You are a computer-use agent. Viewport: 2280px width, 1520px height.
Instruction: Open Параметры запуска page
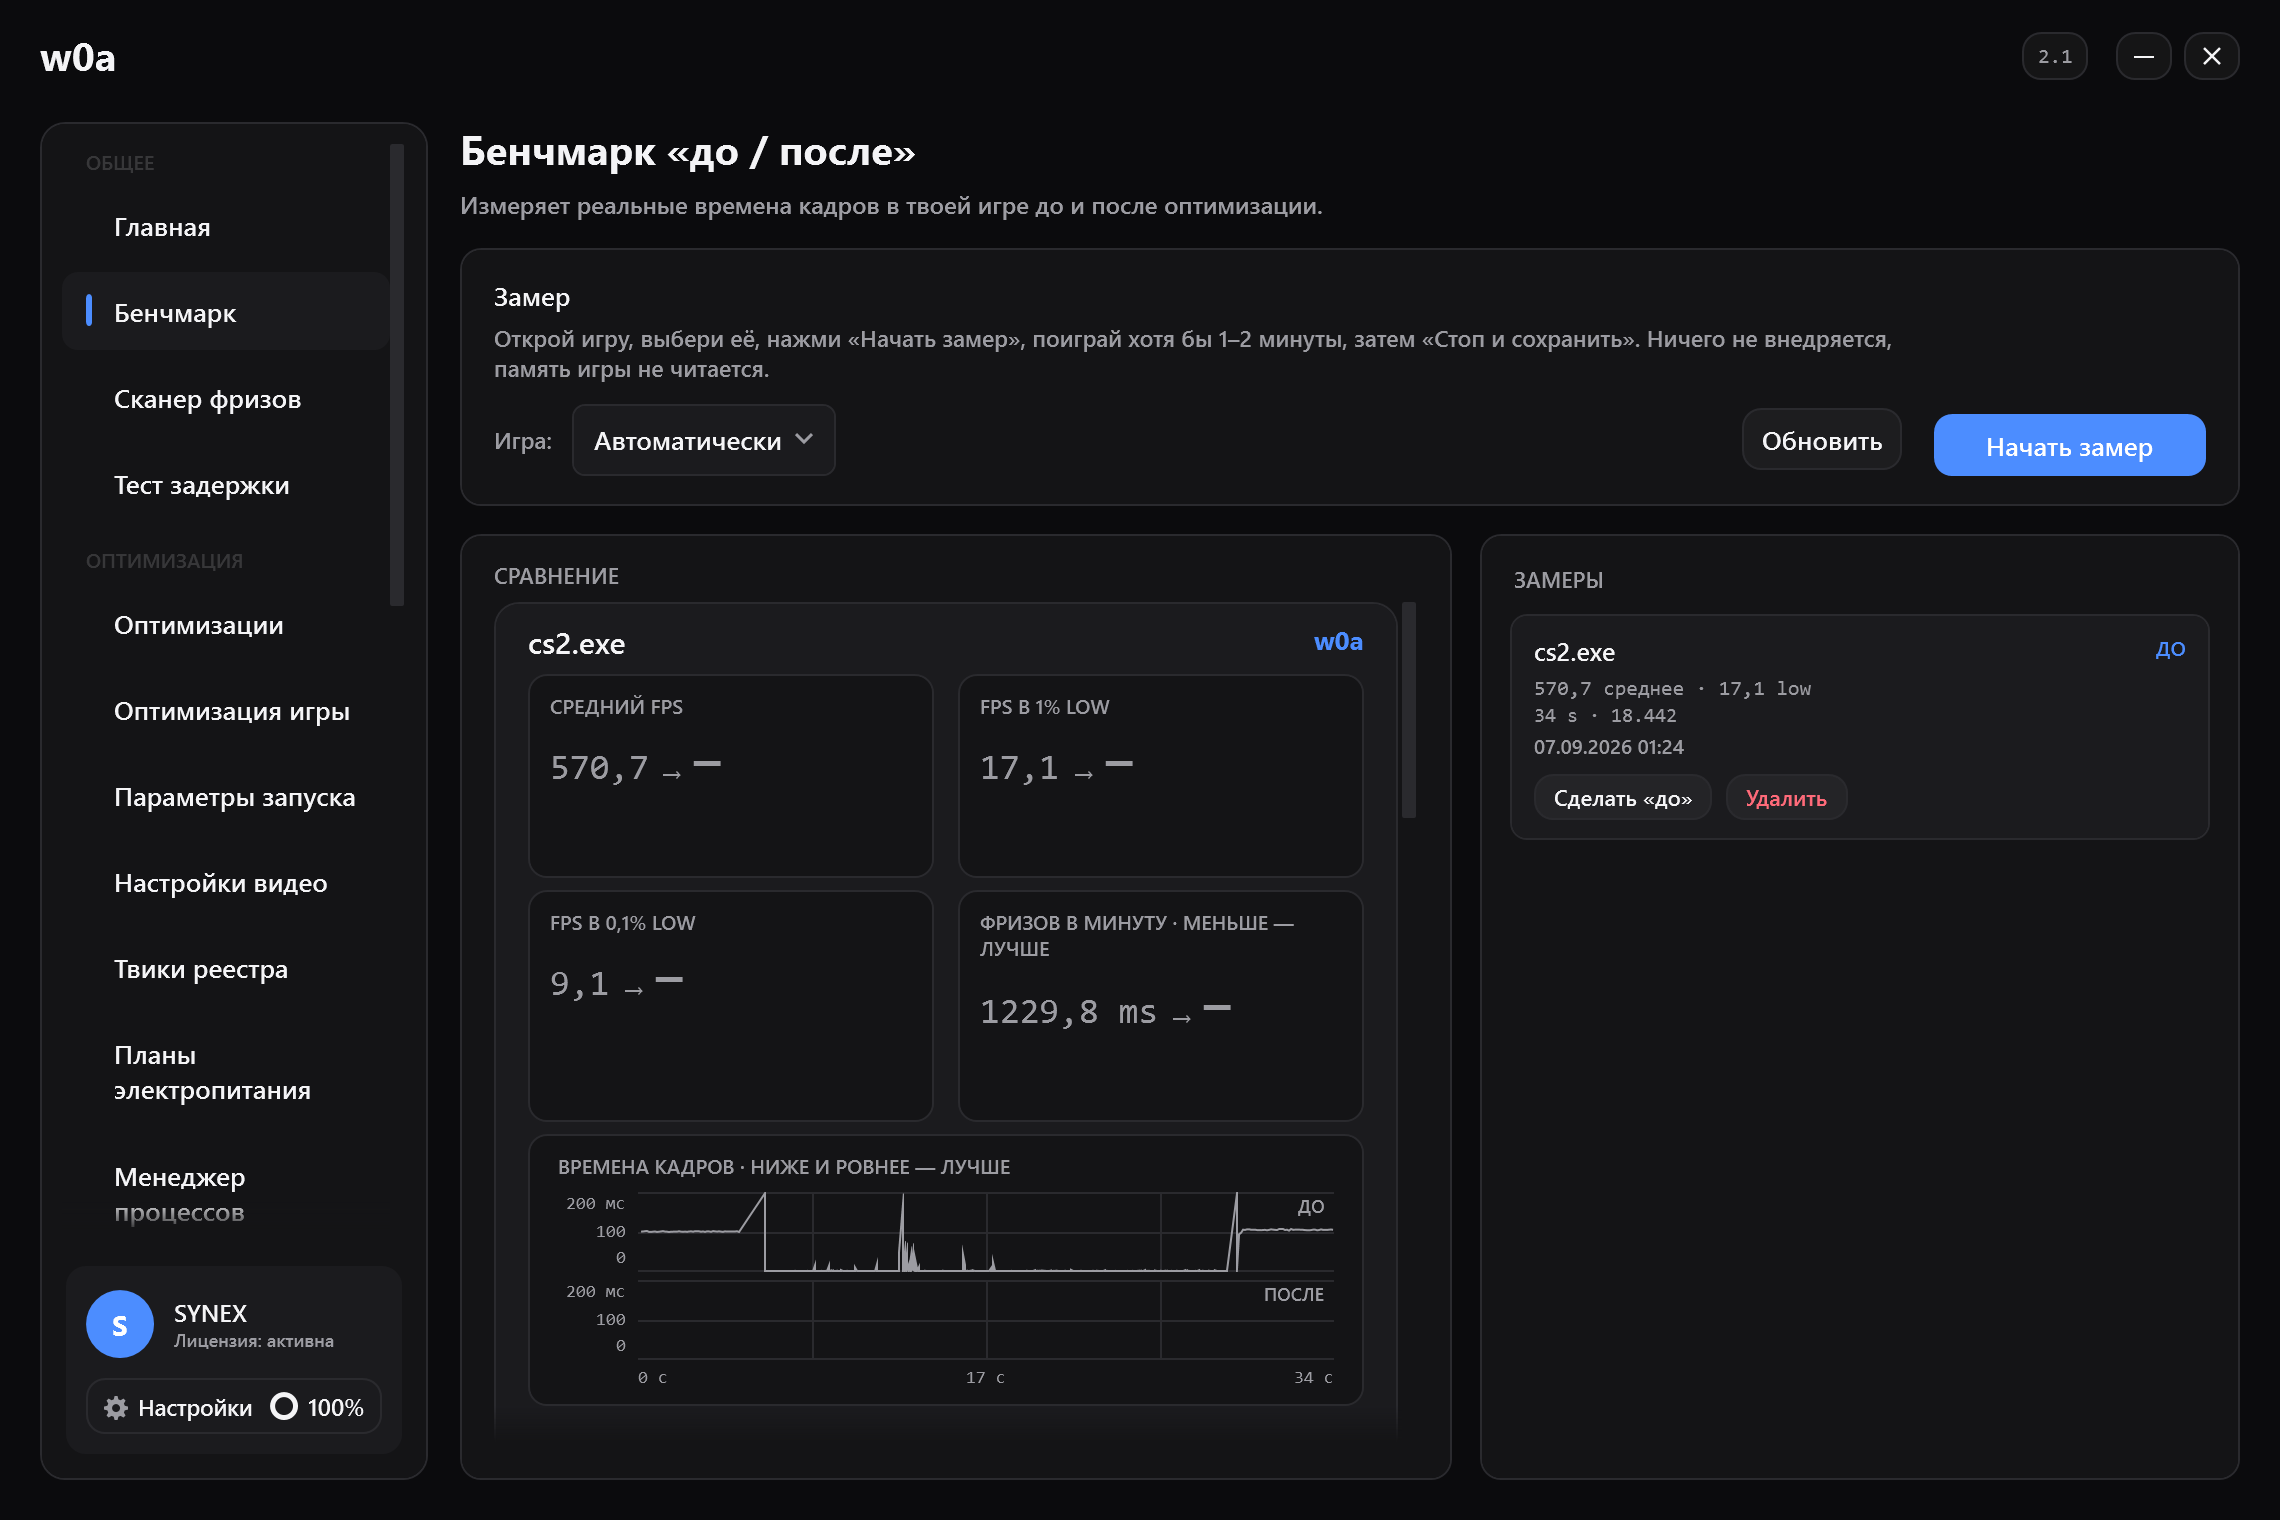point(226,797)
